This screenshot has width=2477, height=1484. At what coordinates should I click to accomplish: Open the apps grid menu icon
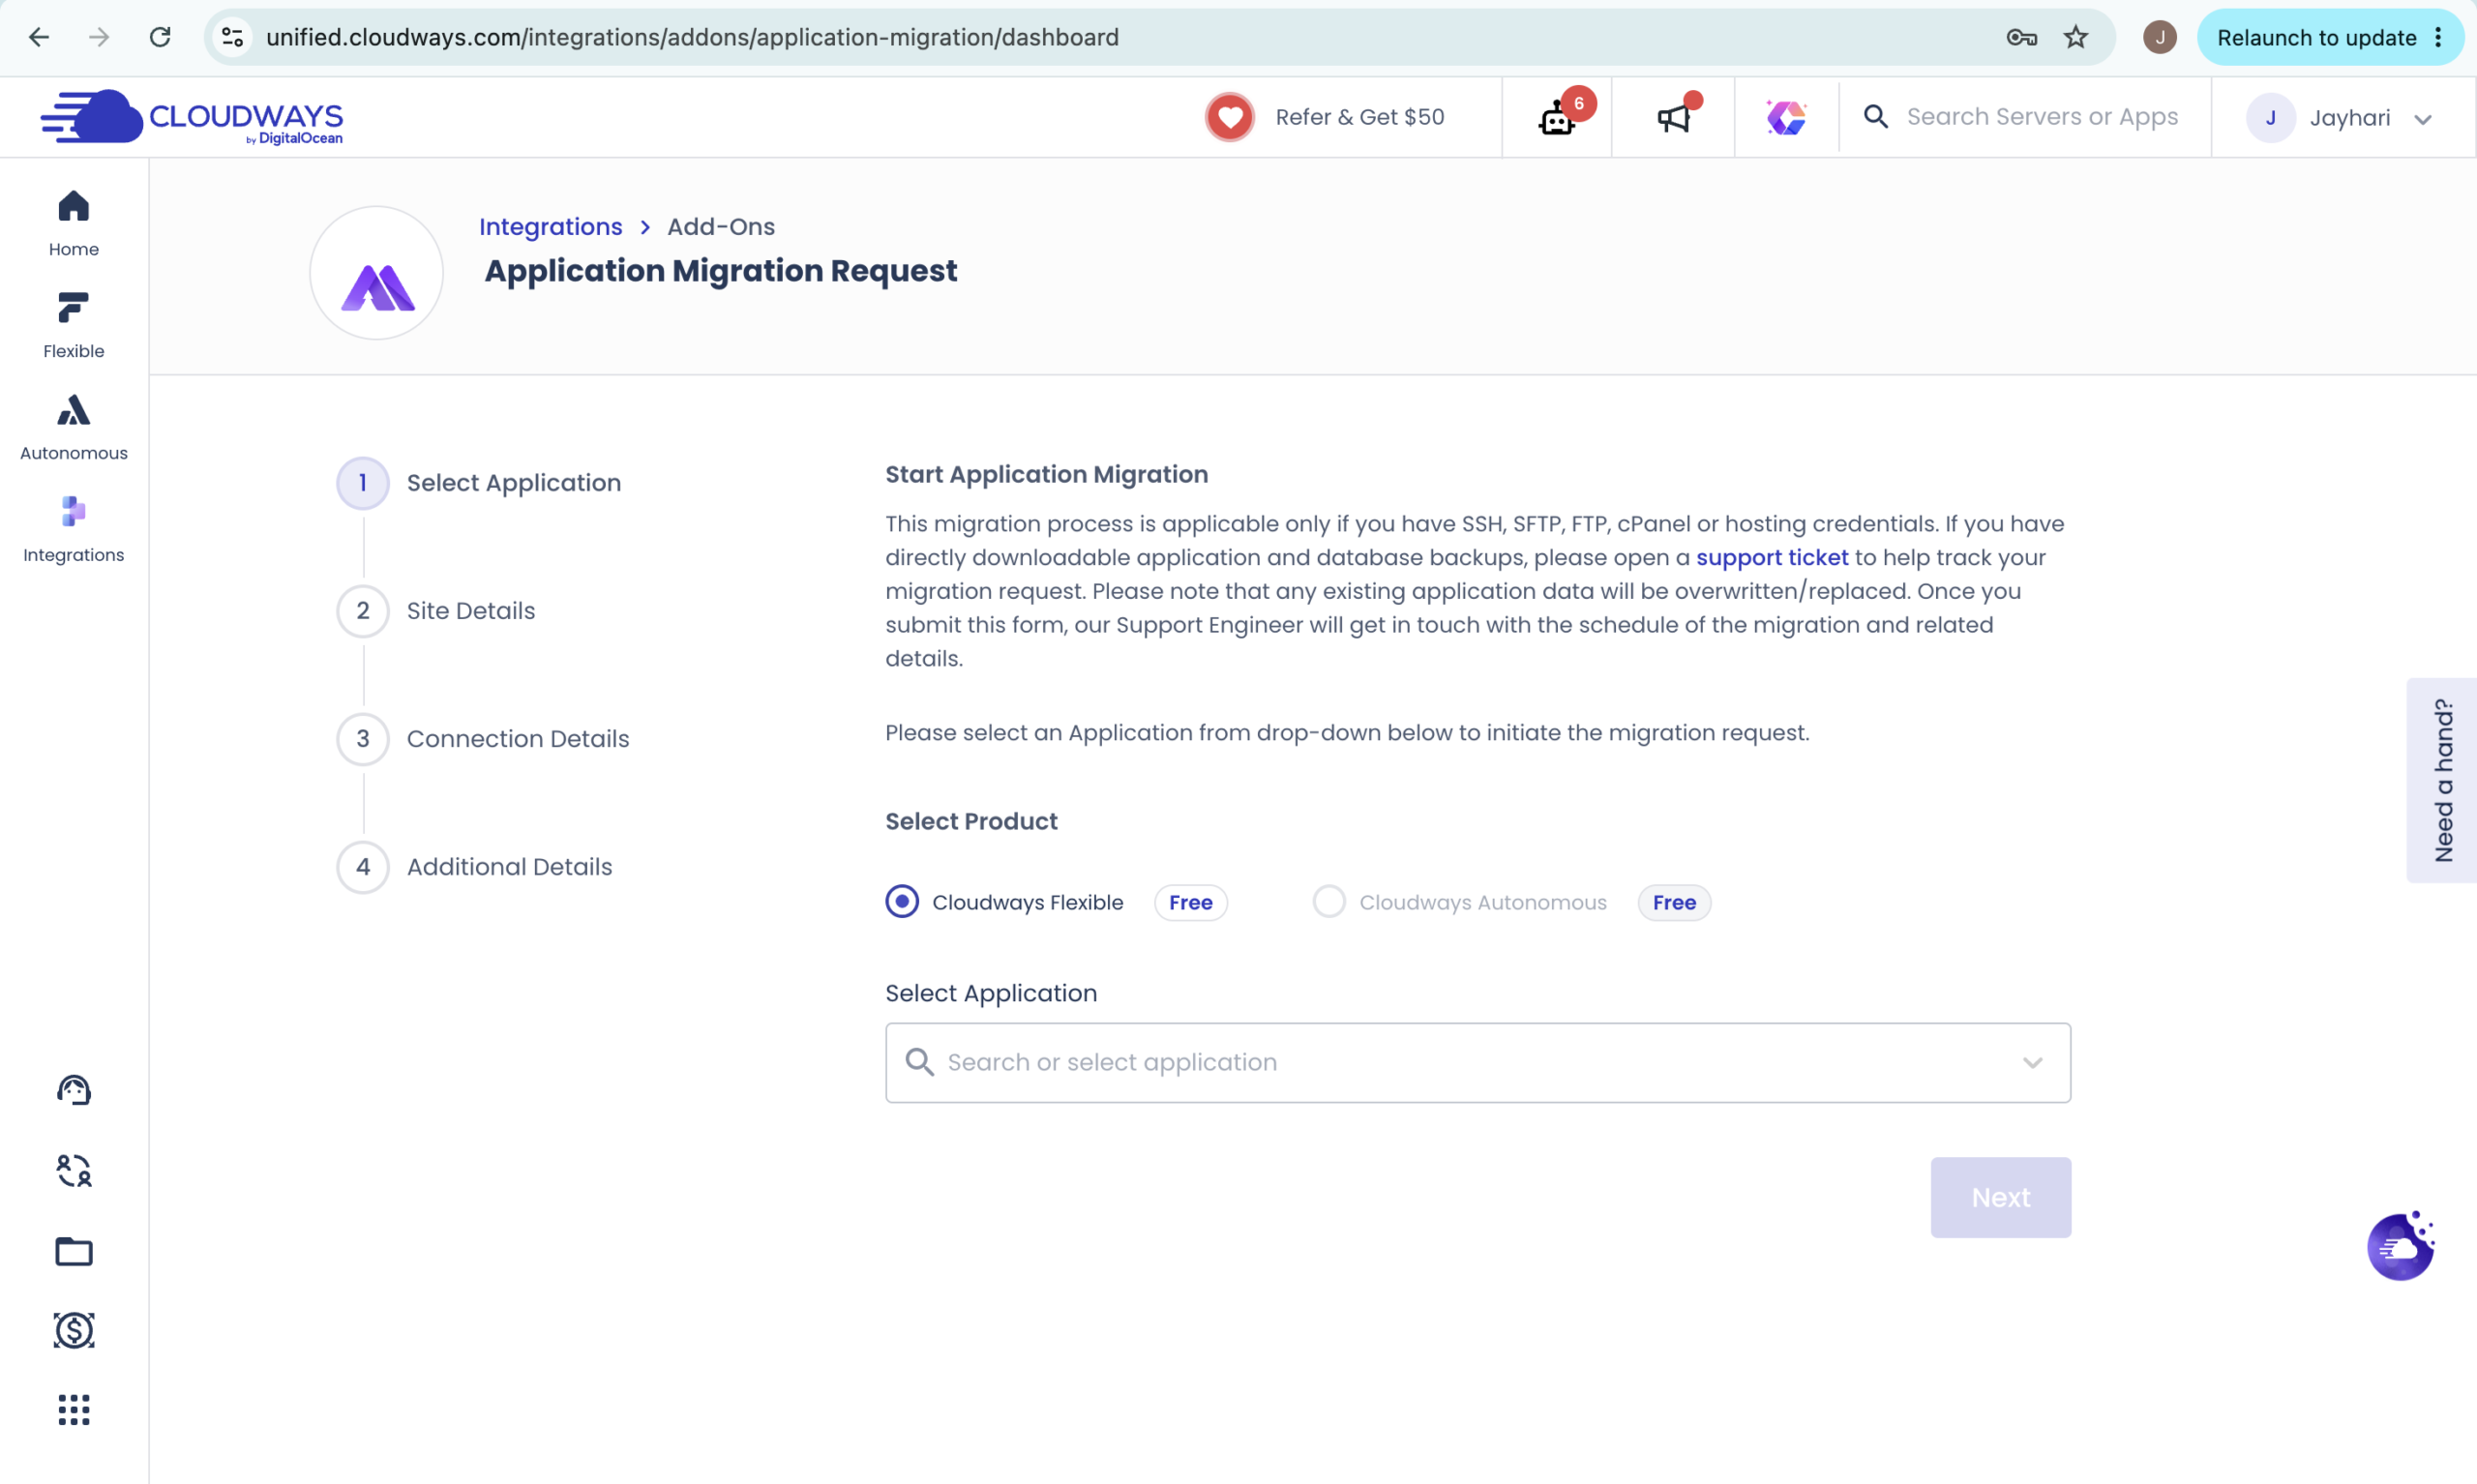click(73, 1410)
